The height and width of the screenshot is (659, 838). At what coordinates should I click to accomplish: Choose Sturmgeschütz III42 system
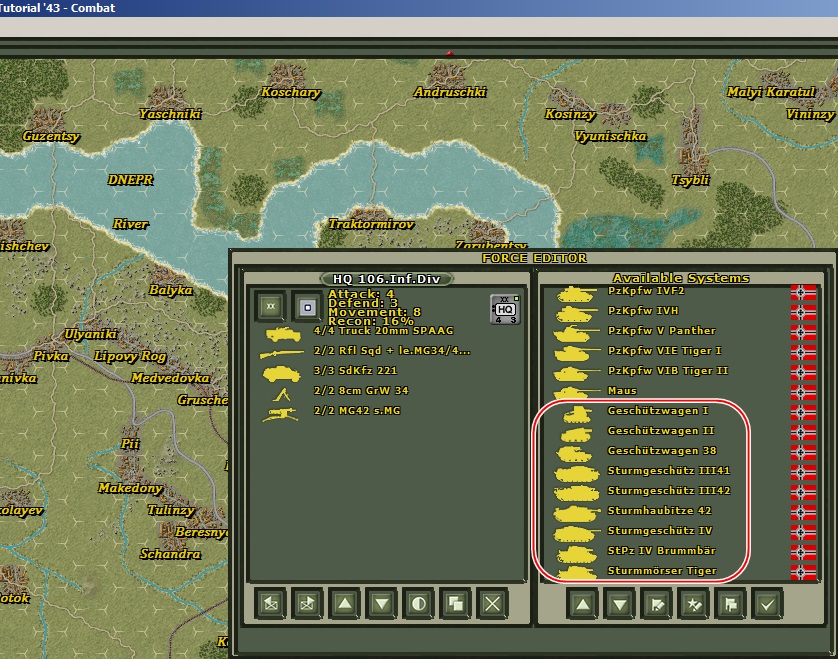click(x=669, y=491)
